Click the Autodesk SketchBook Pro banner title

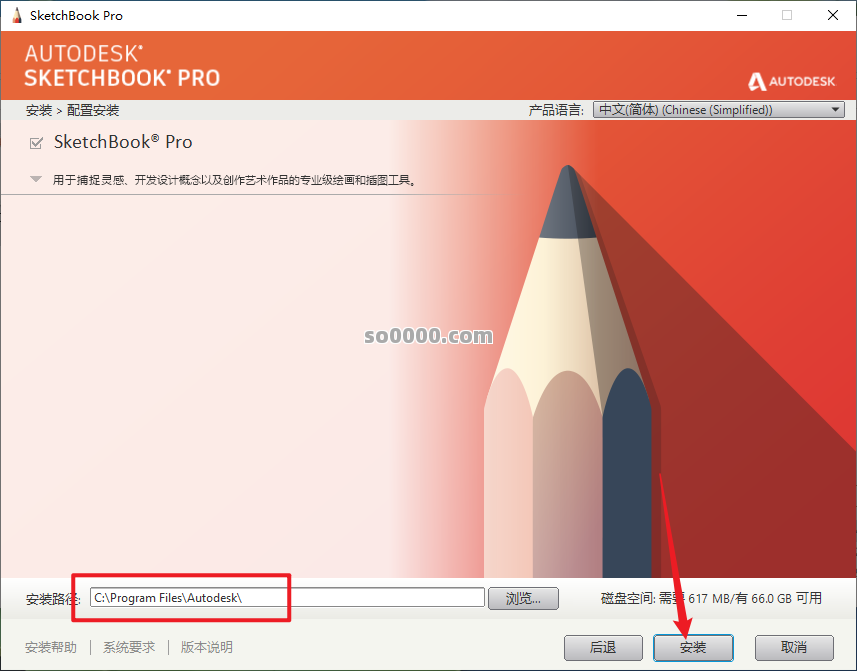(x=122, y=66)
